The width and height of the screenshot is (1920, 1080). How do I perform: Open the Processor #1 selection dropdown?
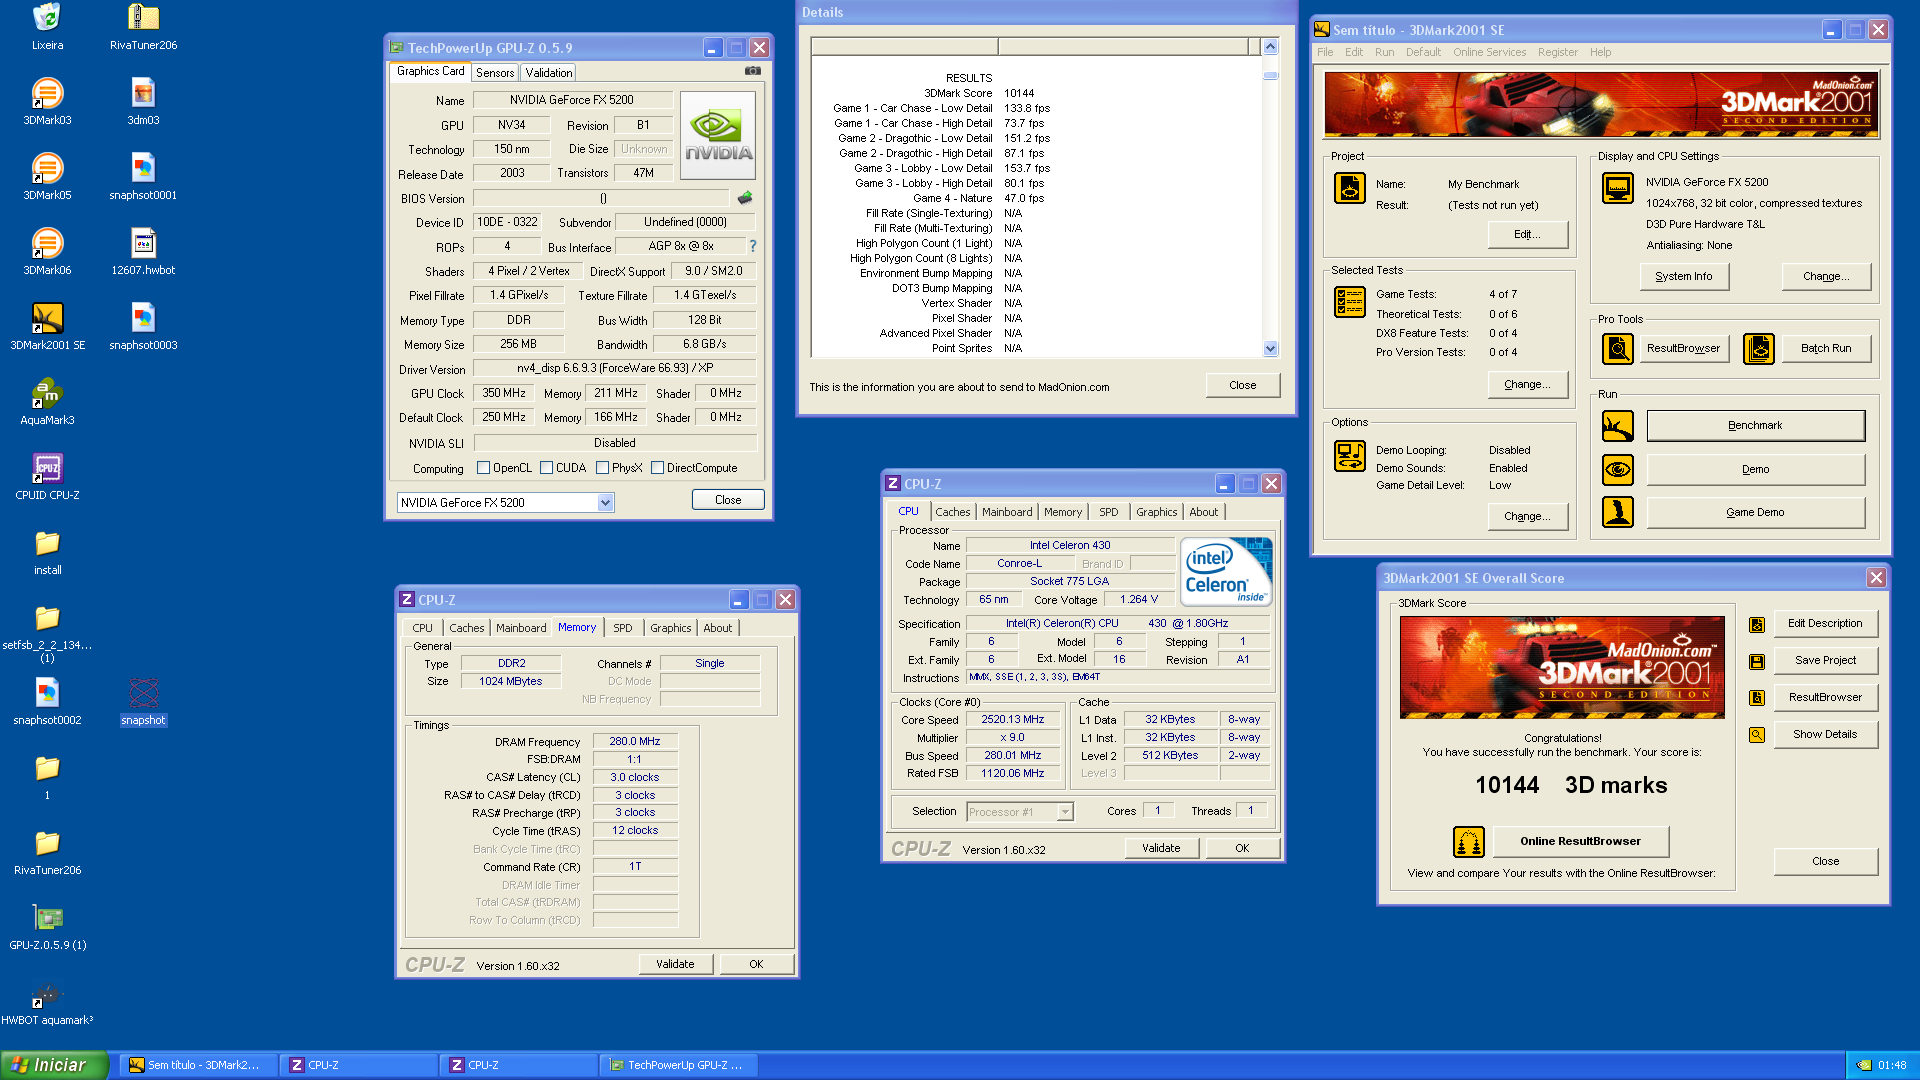(x=1065, y=812)
